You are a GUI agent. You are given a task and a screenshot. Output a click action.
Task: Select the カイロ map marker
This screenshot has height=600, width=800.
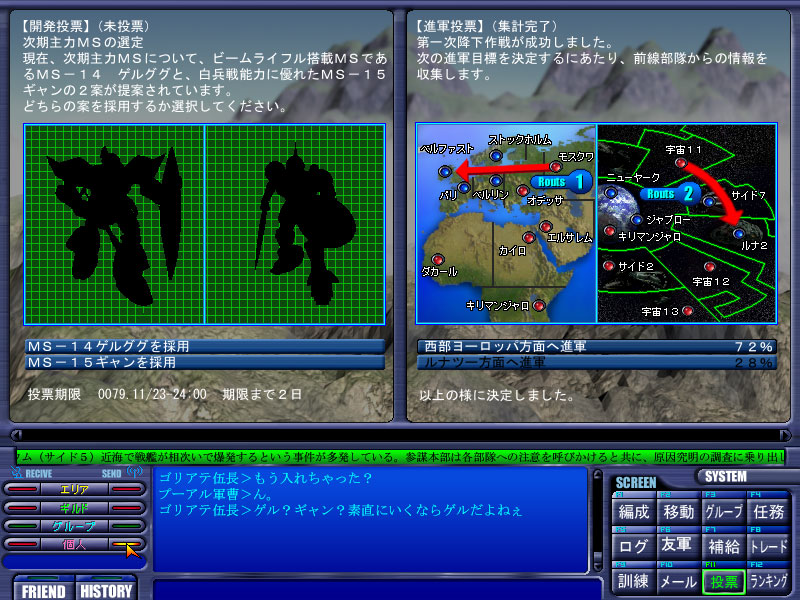[x=529, y=237]
